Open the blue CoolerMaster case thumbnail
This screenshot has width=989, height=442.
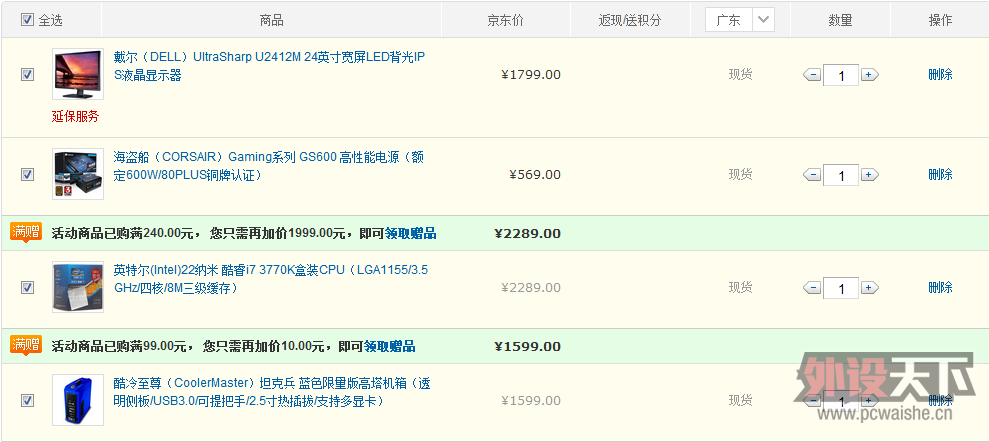(x=78, y=400)
